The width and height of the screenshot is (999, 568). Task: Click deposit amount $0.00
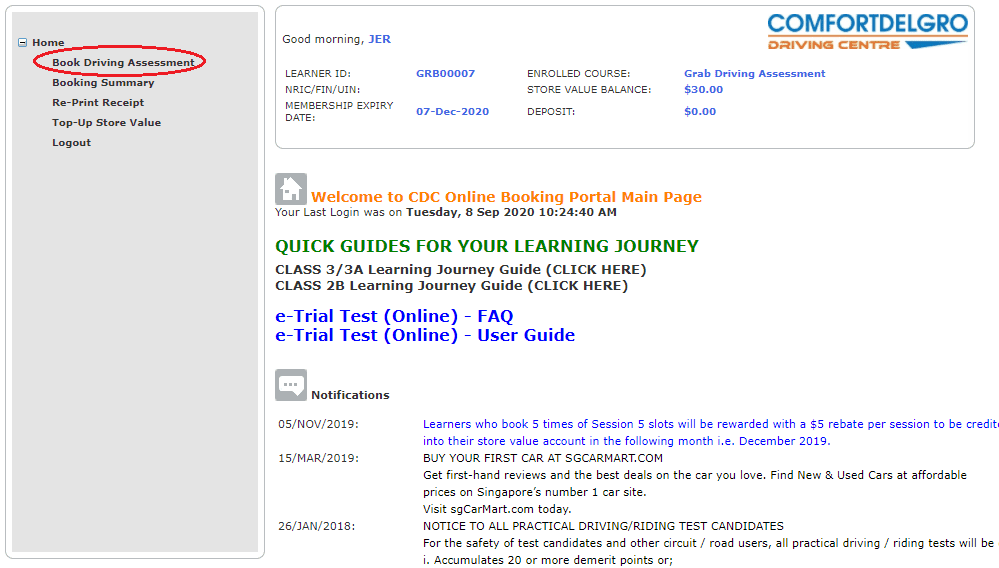pyautogui.click(x=700, y=111)
